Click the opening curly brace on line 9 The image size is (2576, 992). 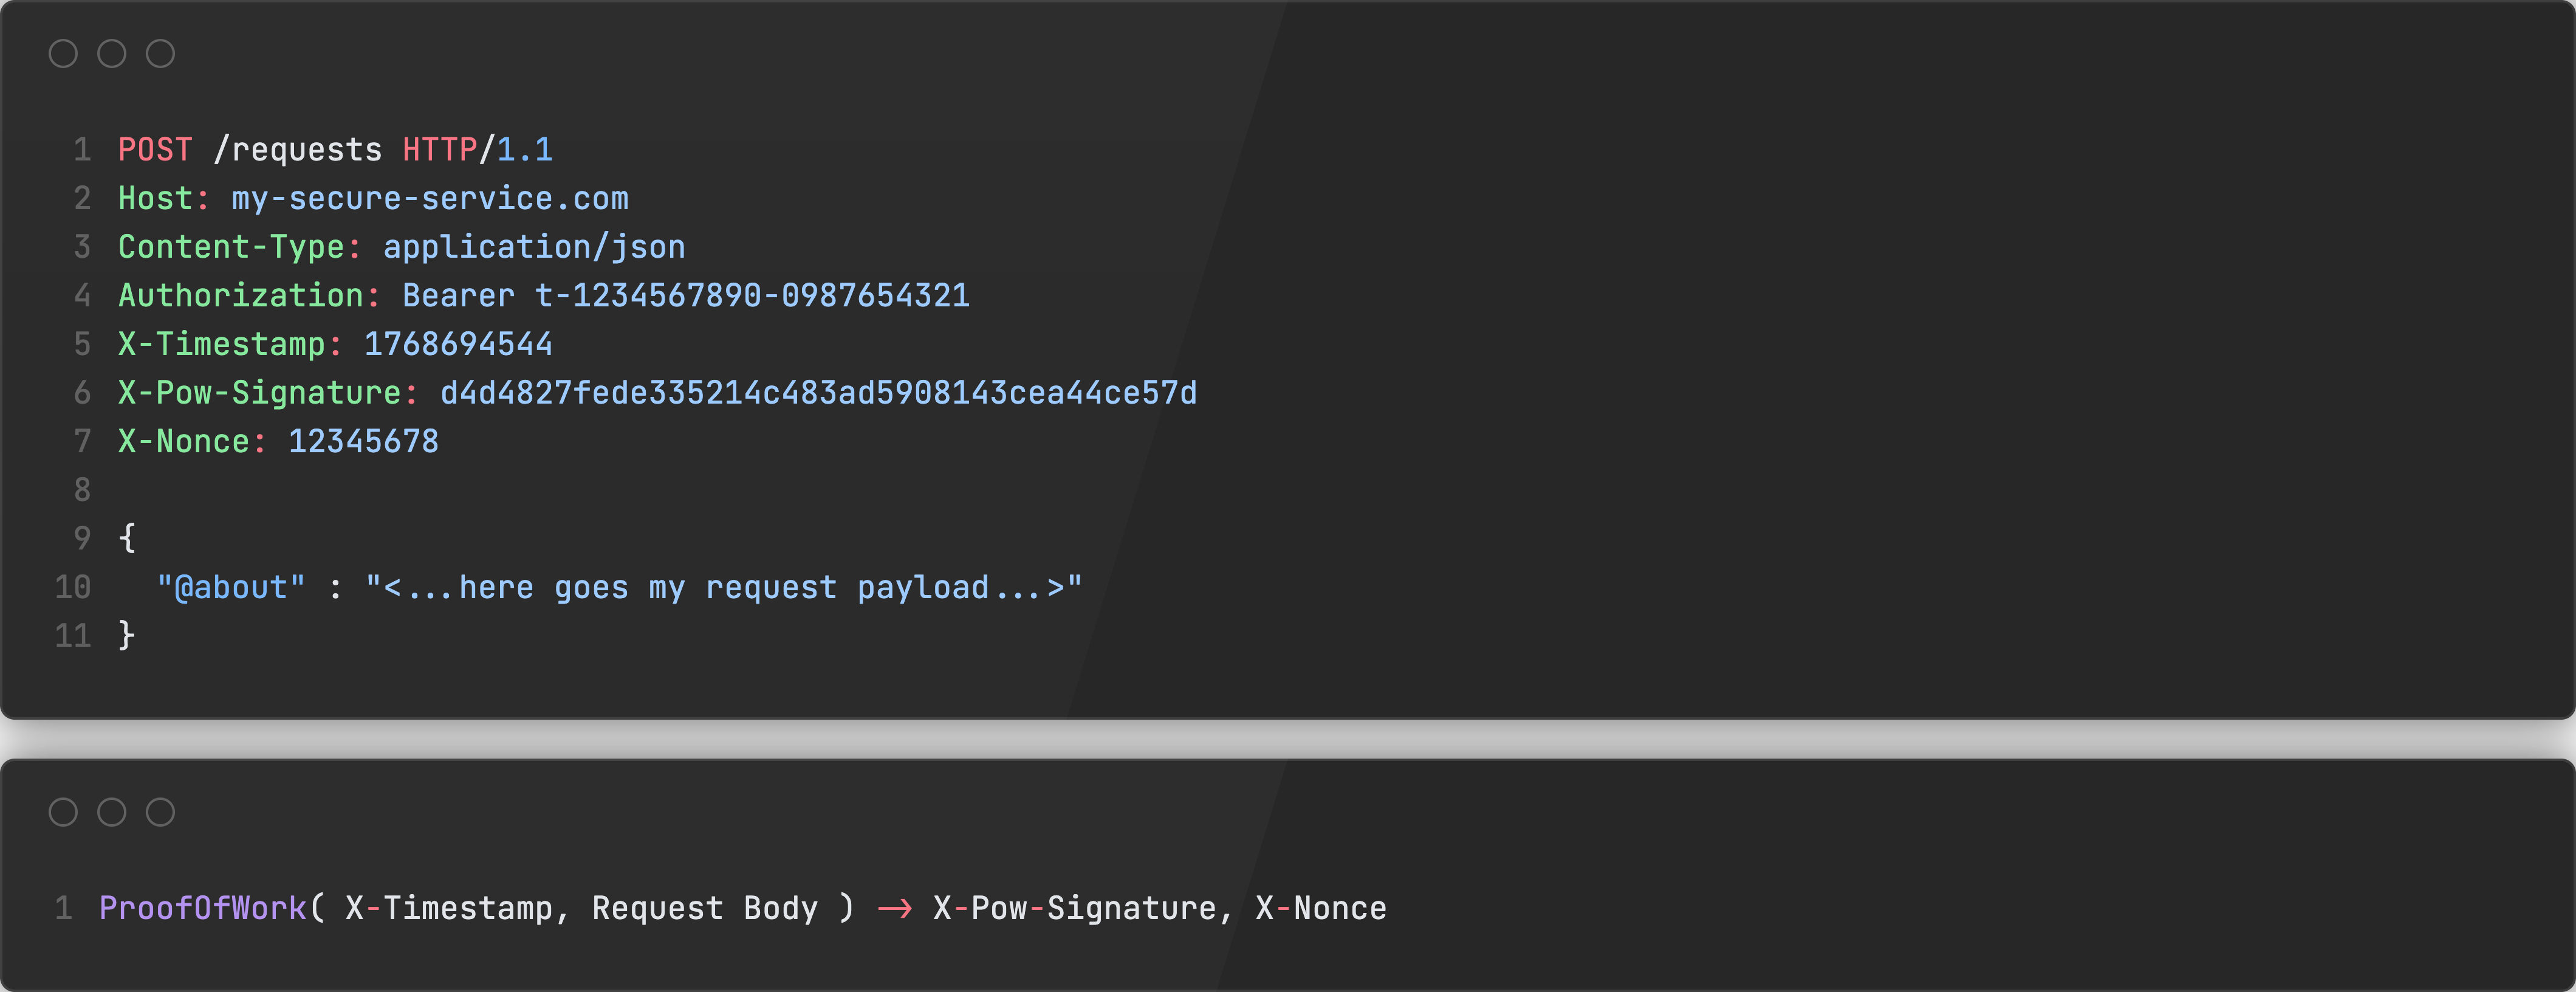click(127, 538)
